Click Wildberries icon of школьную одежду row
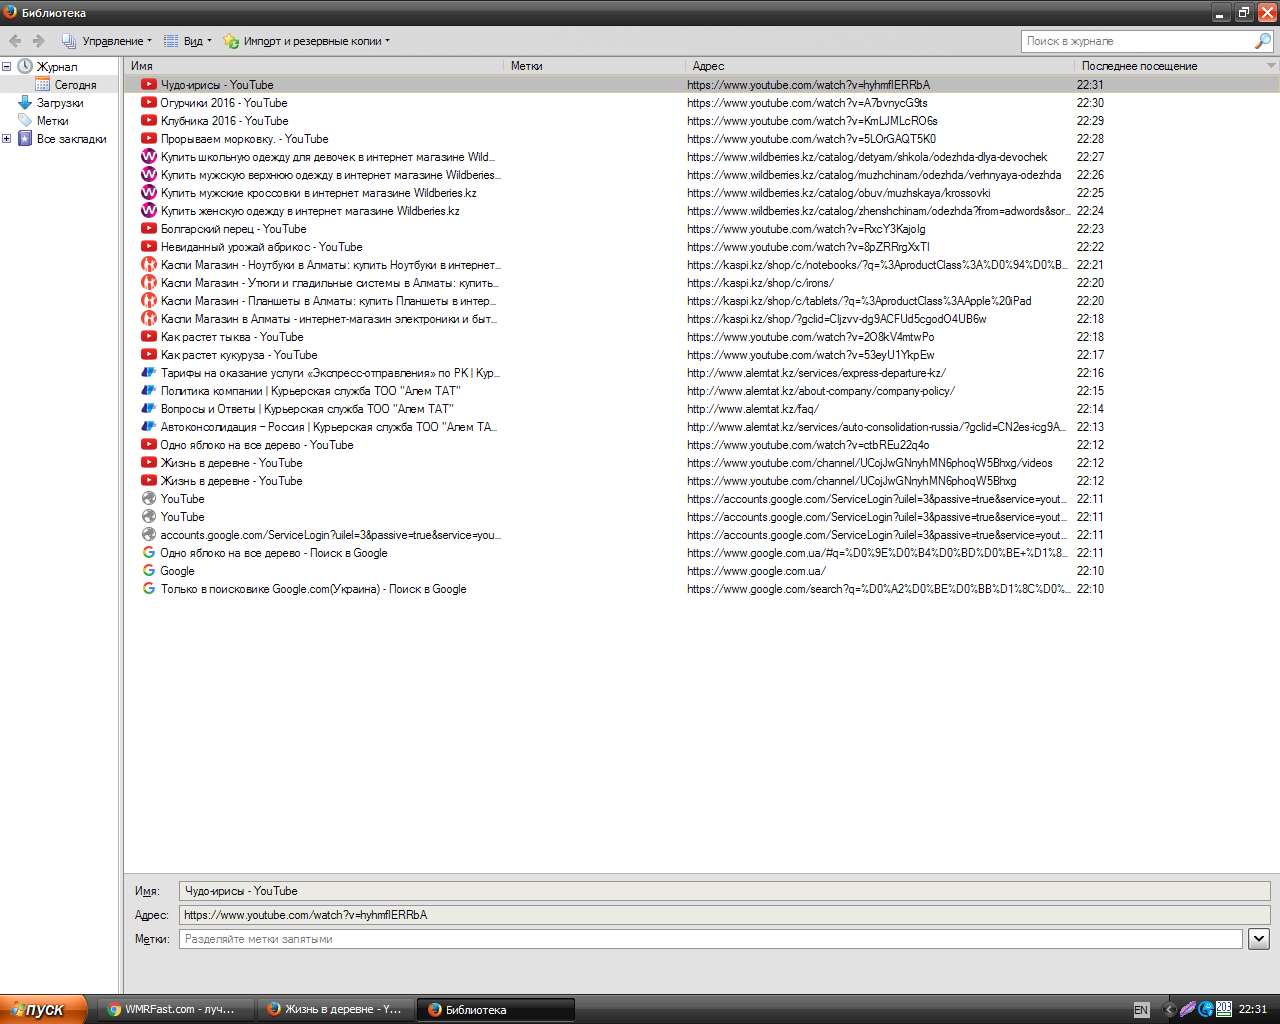This screenshot has height=1024, width=1280. 149,157
